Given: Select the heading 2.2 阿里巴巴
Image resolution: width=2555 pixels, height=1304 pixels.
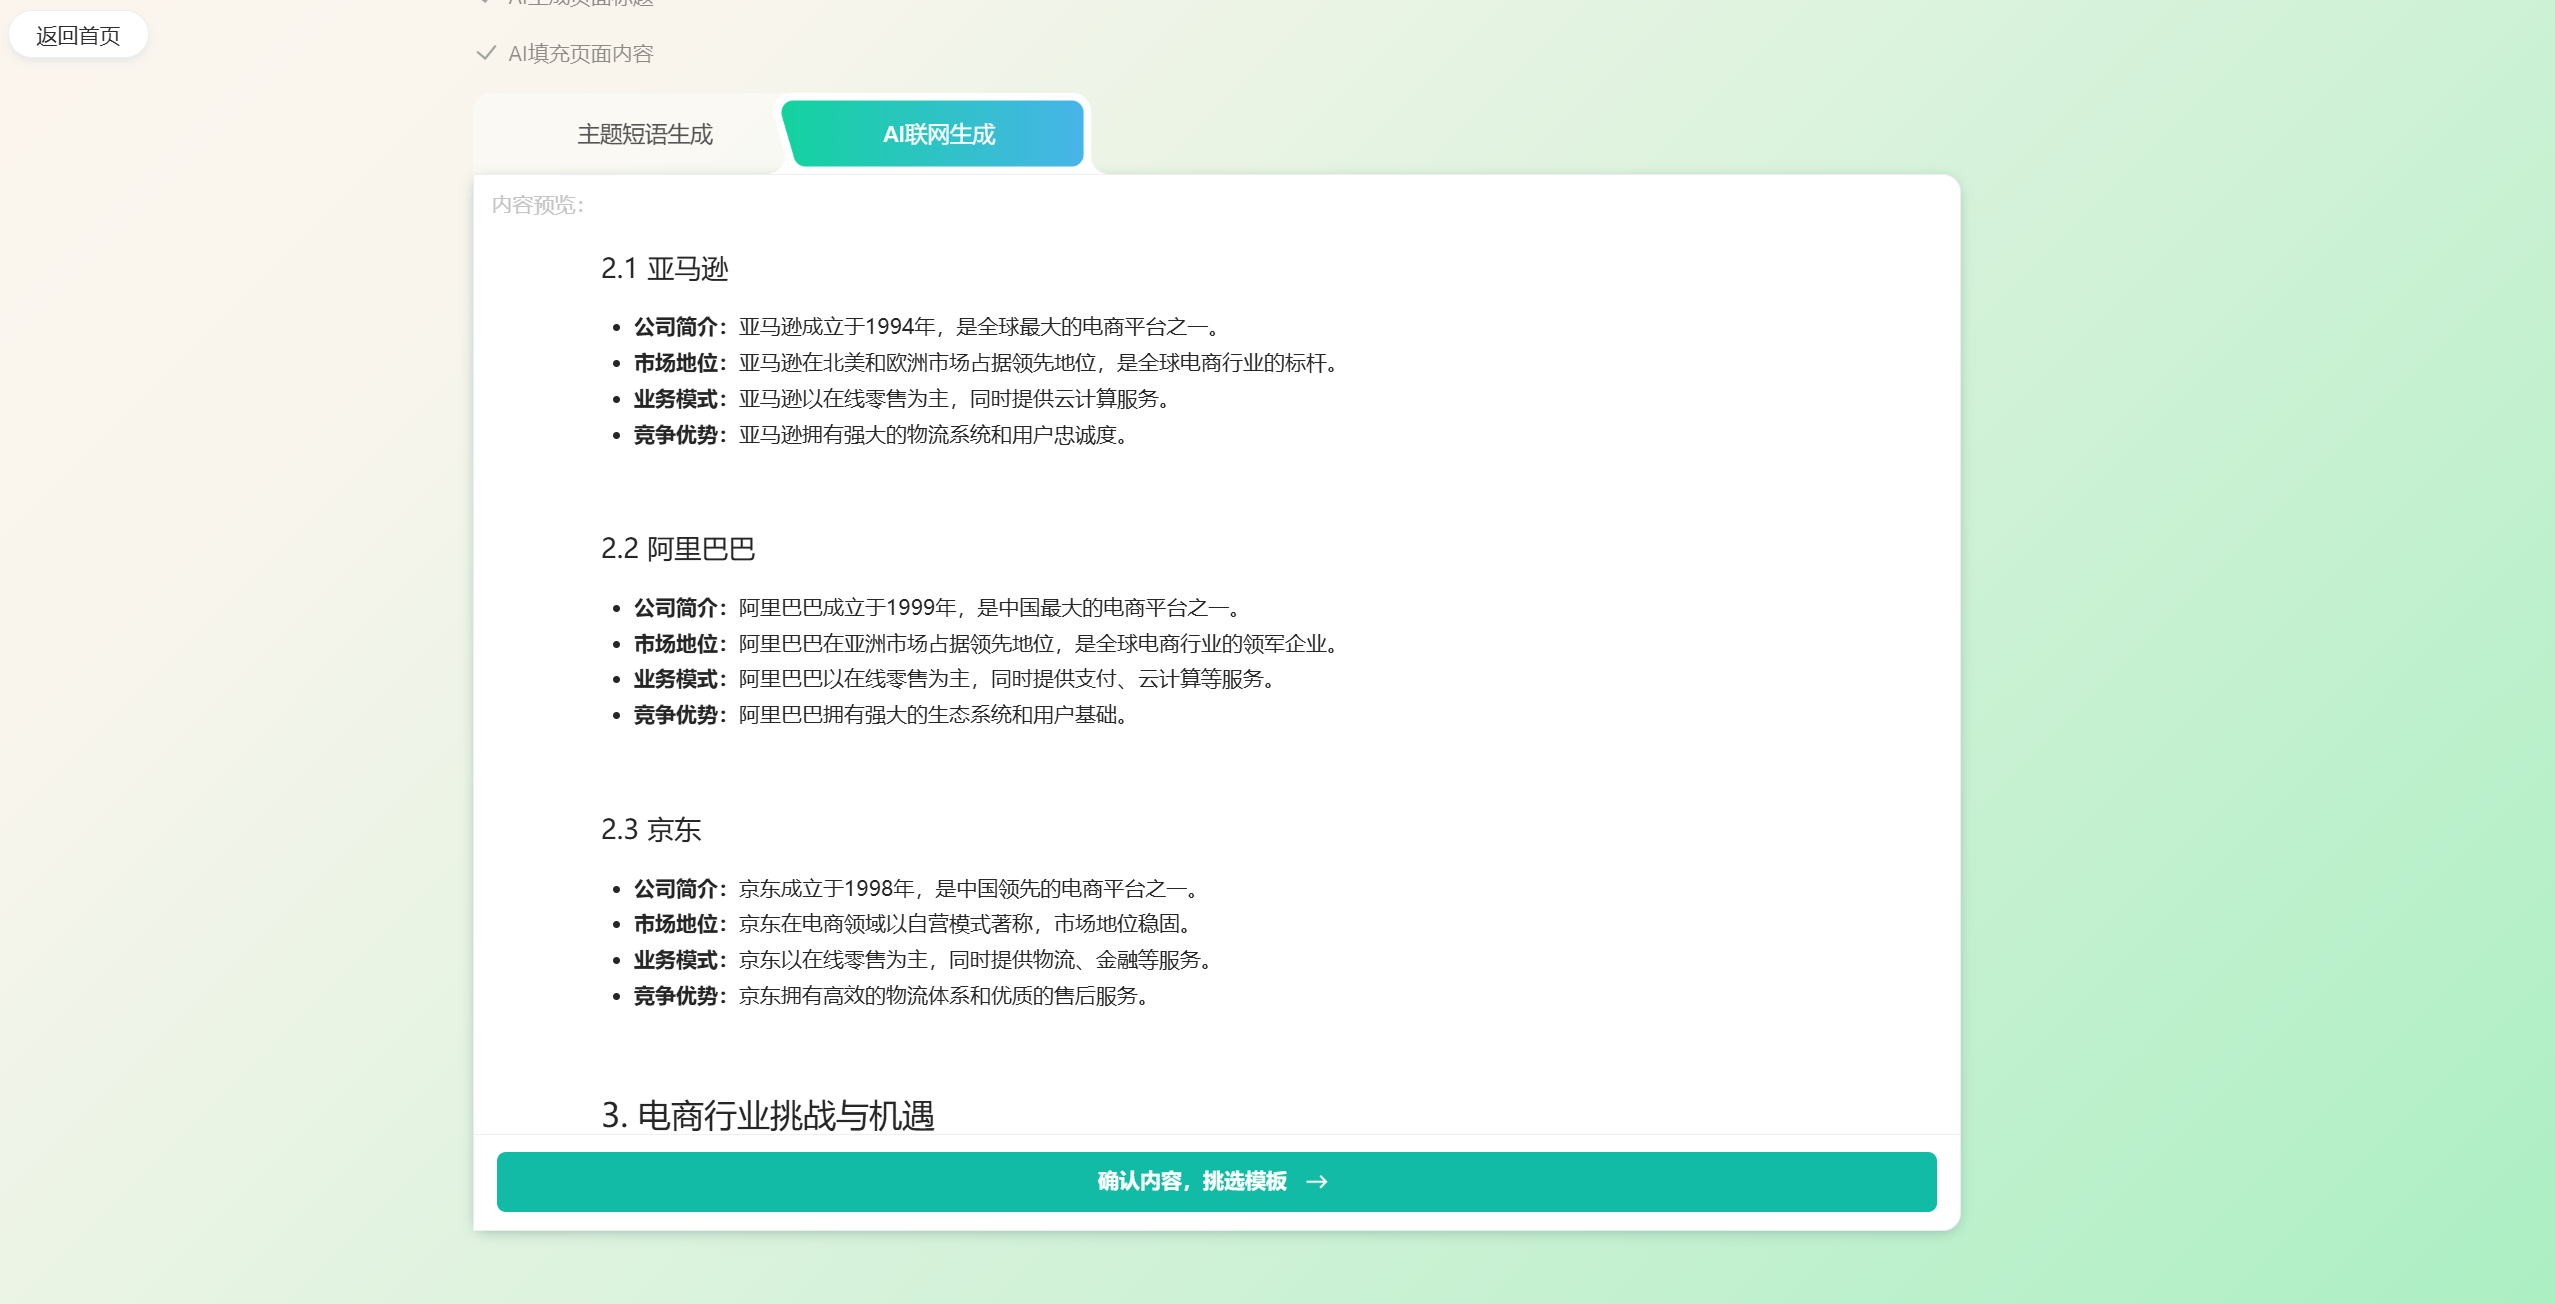Looking at the screenshot, I should [677, 548].
